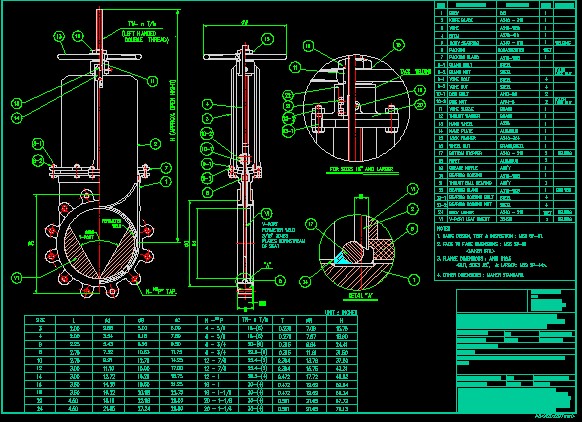Click size "24" in the dimension table
The width and height of the screenshot is (582, 422).
pos(40,409)
